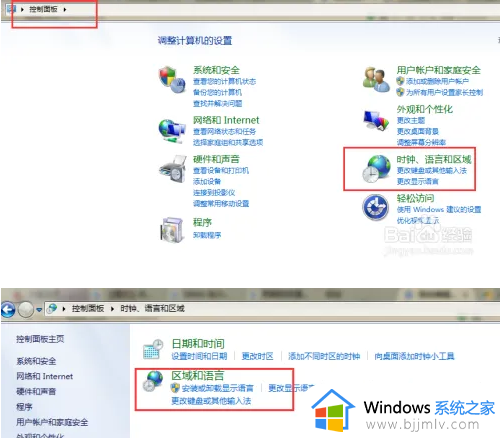The image size is (500, 438).
Task: Open the 区域和语言 heading link
Action: (198, 376)
